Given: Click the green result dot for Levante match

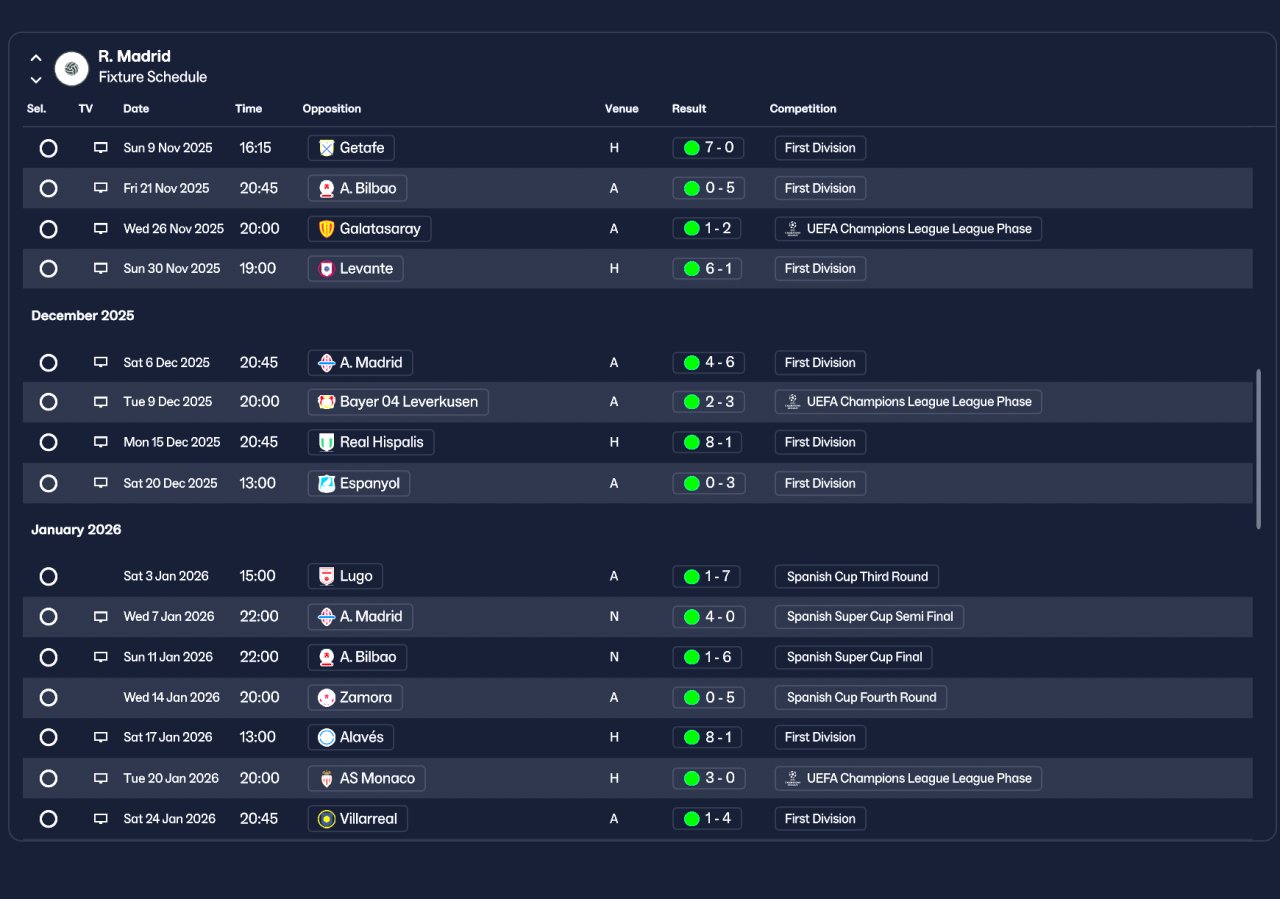Looking at the screenshot, I should tap(691, 269).
